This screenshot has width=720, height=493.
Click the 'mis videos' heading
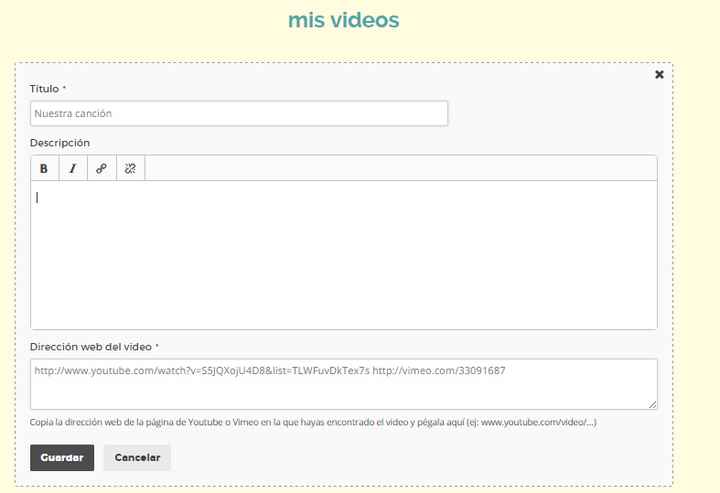[x=343, y=20]
